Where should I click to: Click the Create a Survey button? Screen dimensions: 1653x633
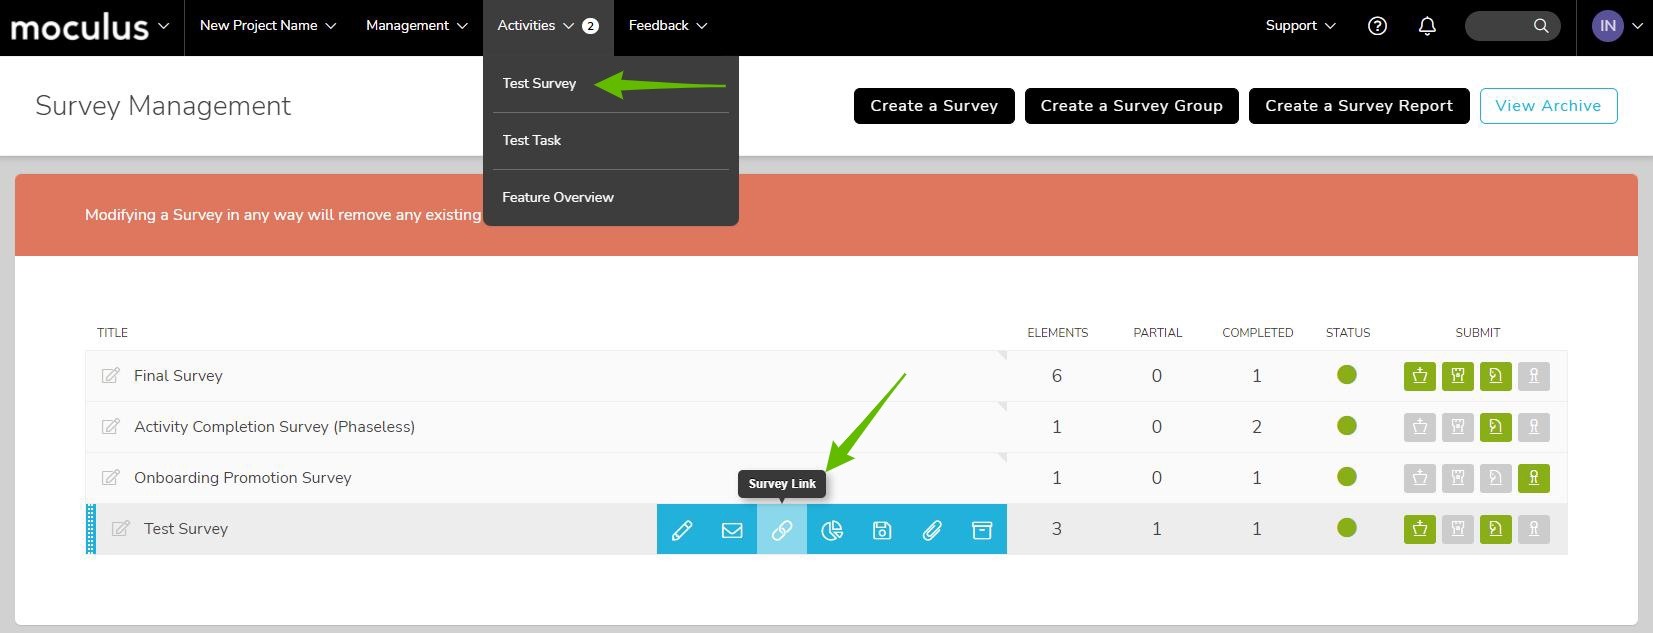934,106
